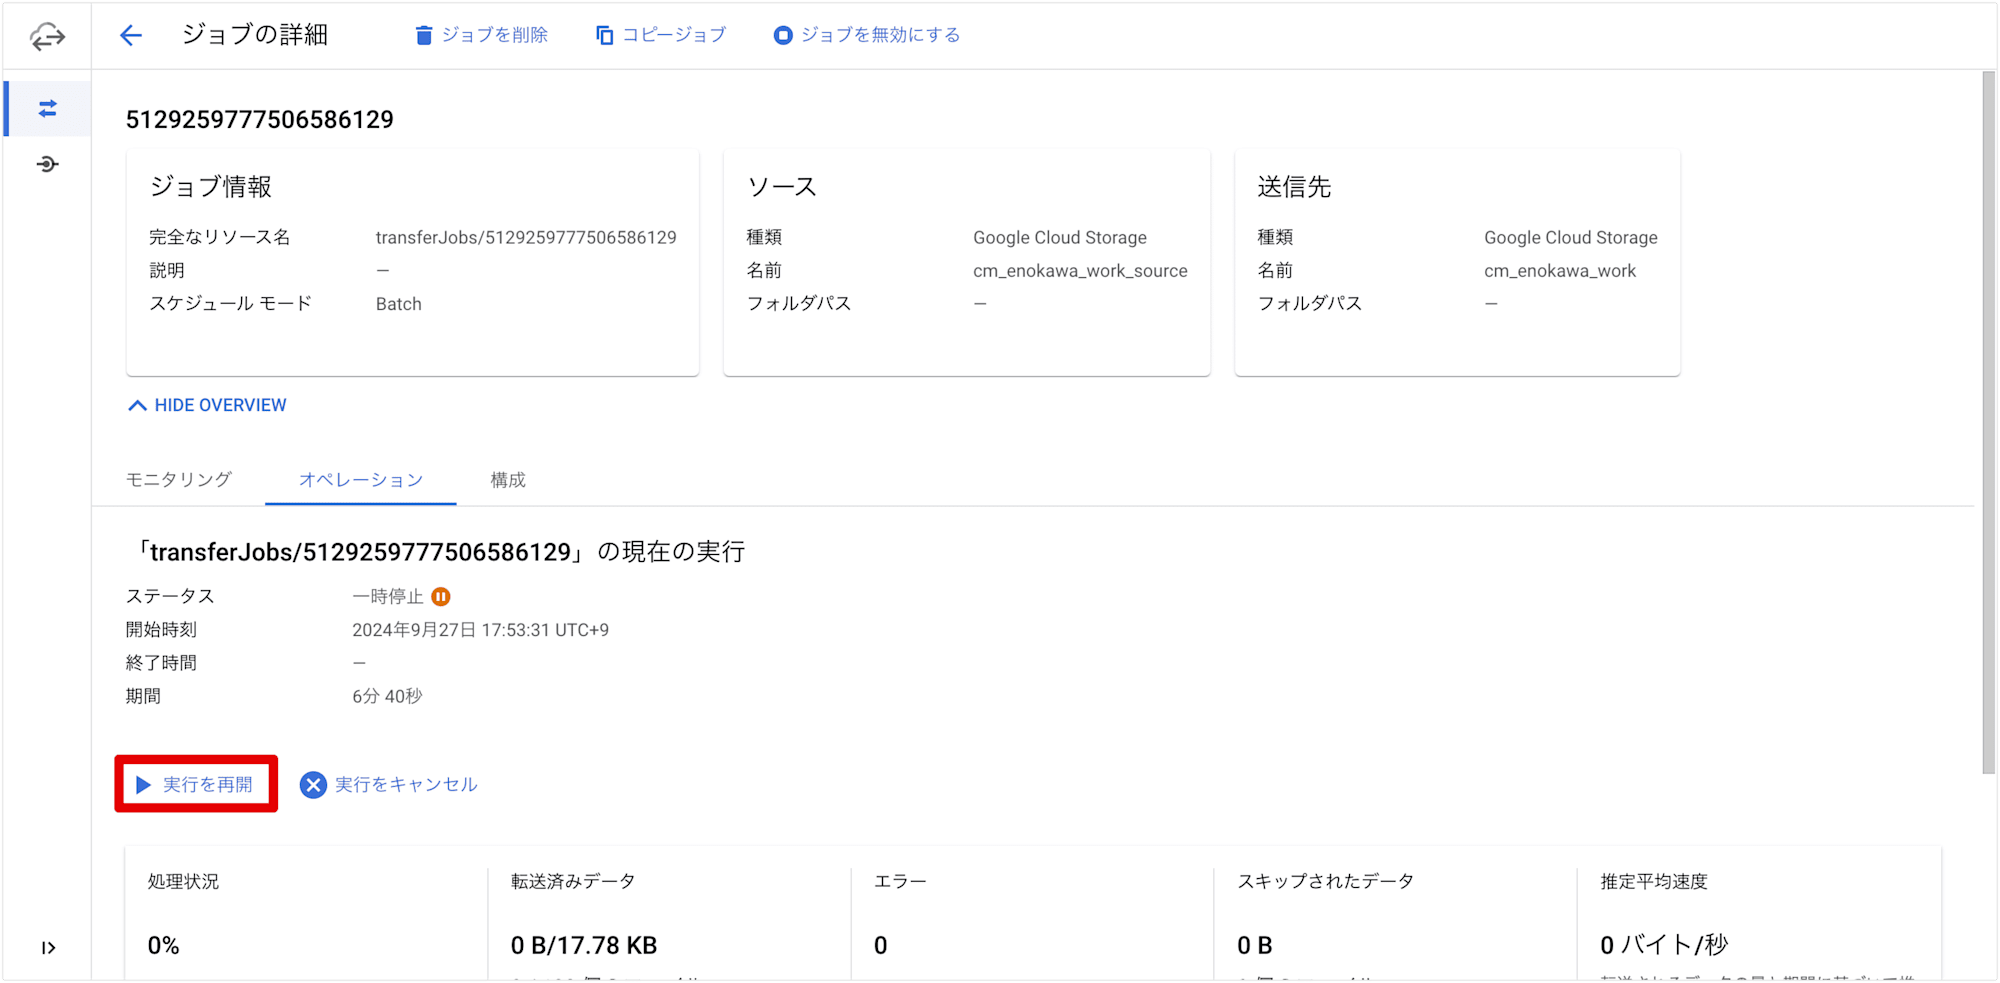The image size is (2000, 983).
Task: Click the 処理状況 label
Action: (x=183, y=882)
